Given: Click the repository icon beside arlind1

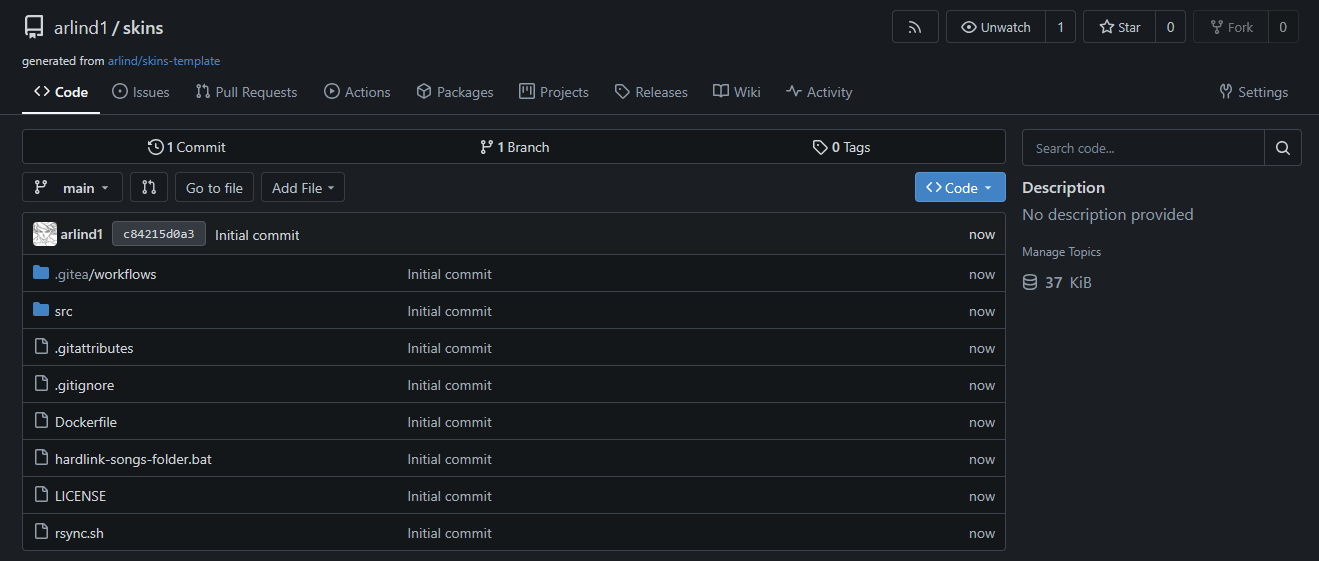Looking at the screenshot, I should [34, 27].
